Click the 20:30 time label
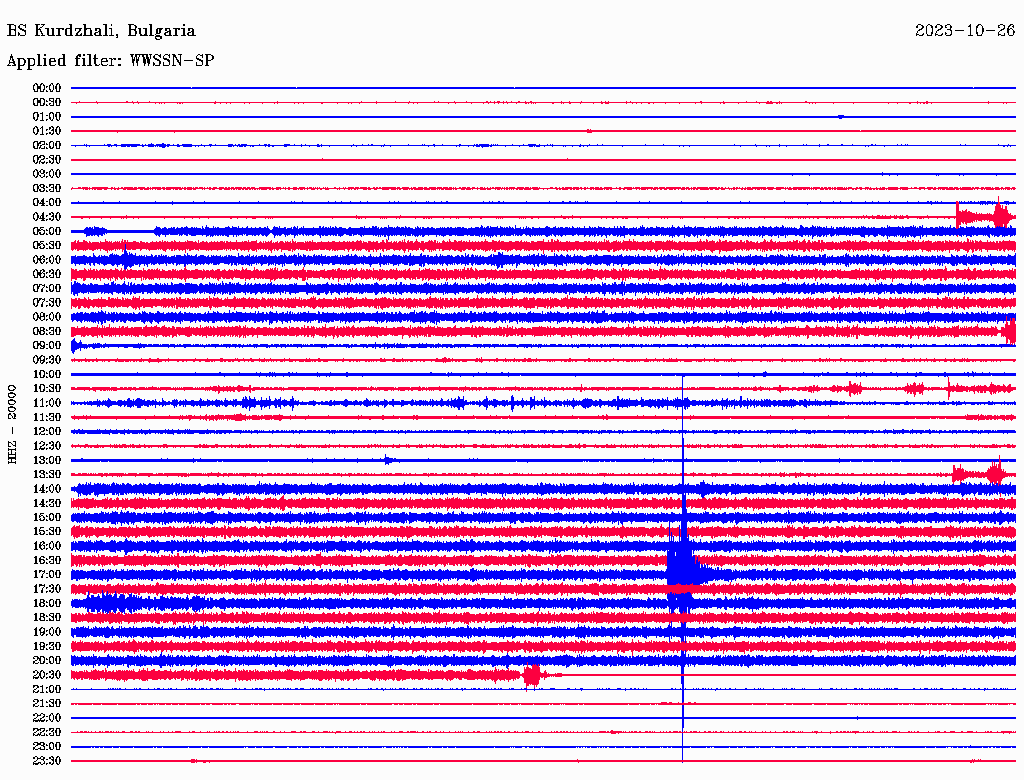 46,675
